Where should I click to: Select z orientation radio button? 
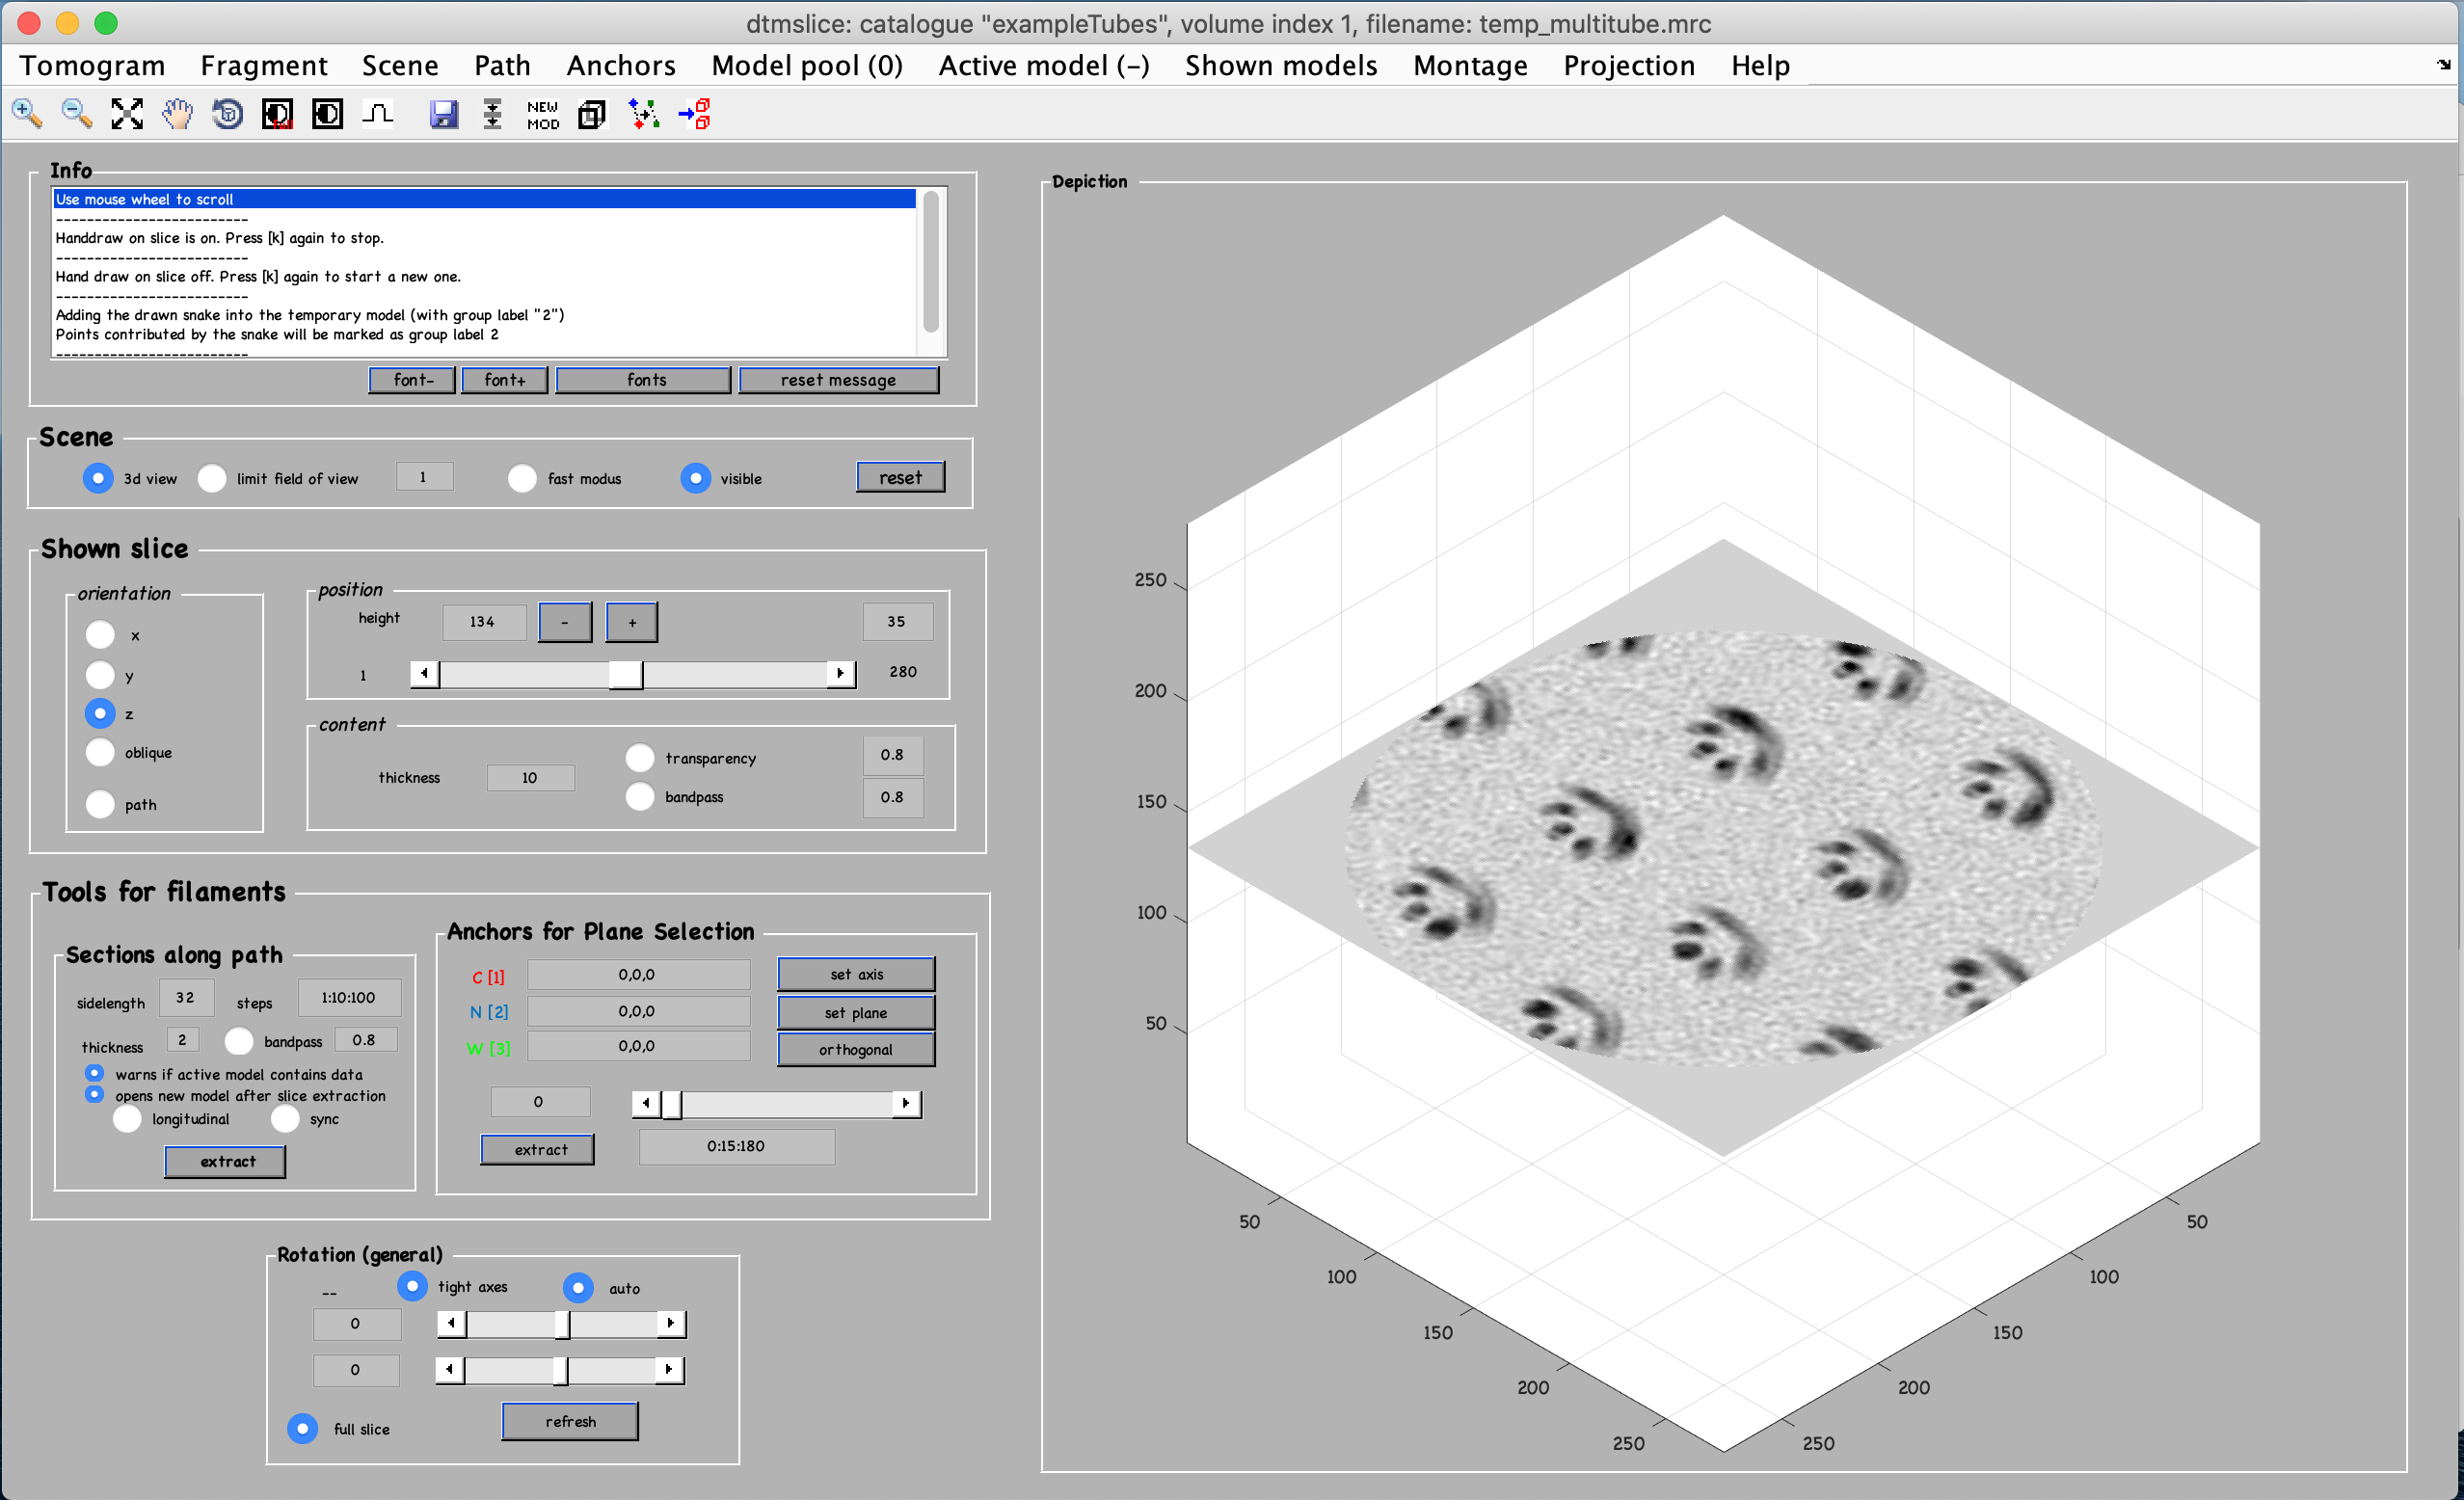click(100, 713)
